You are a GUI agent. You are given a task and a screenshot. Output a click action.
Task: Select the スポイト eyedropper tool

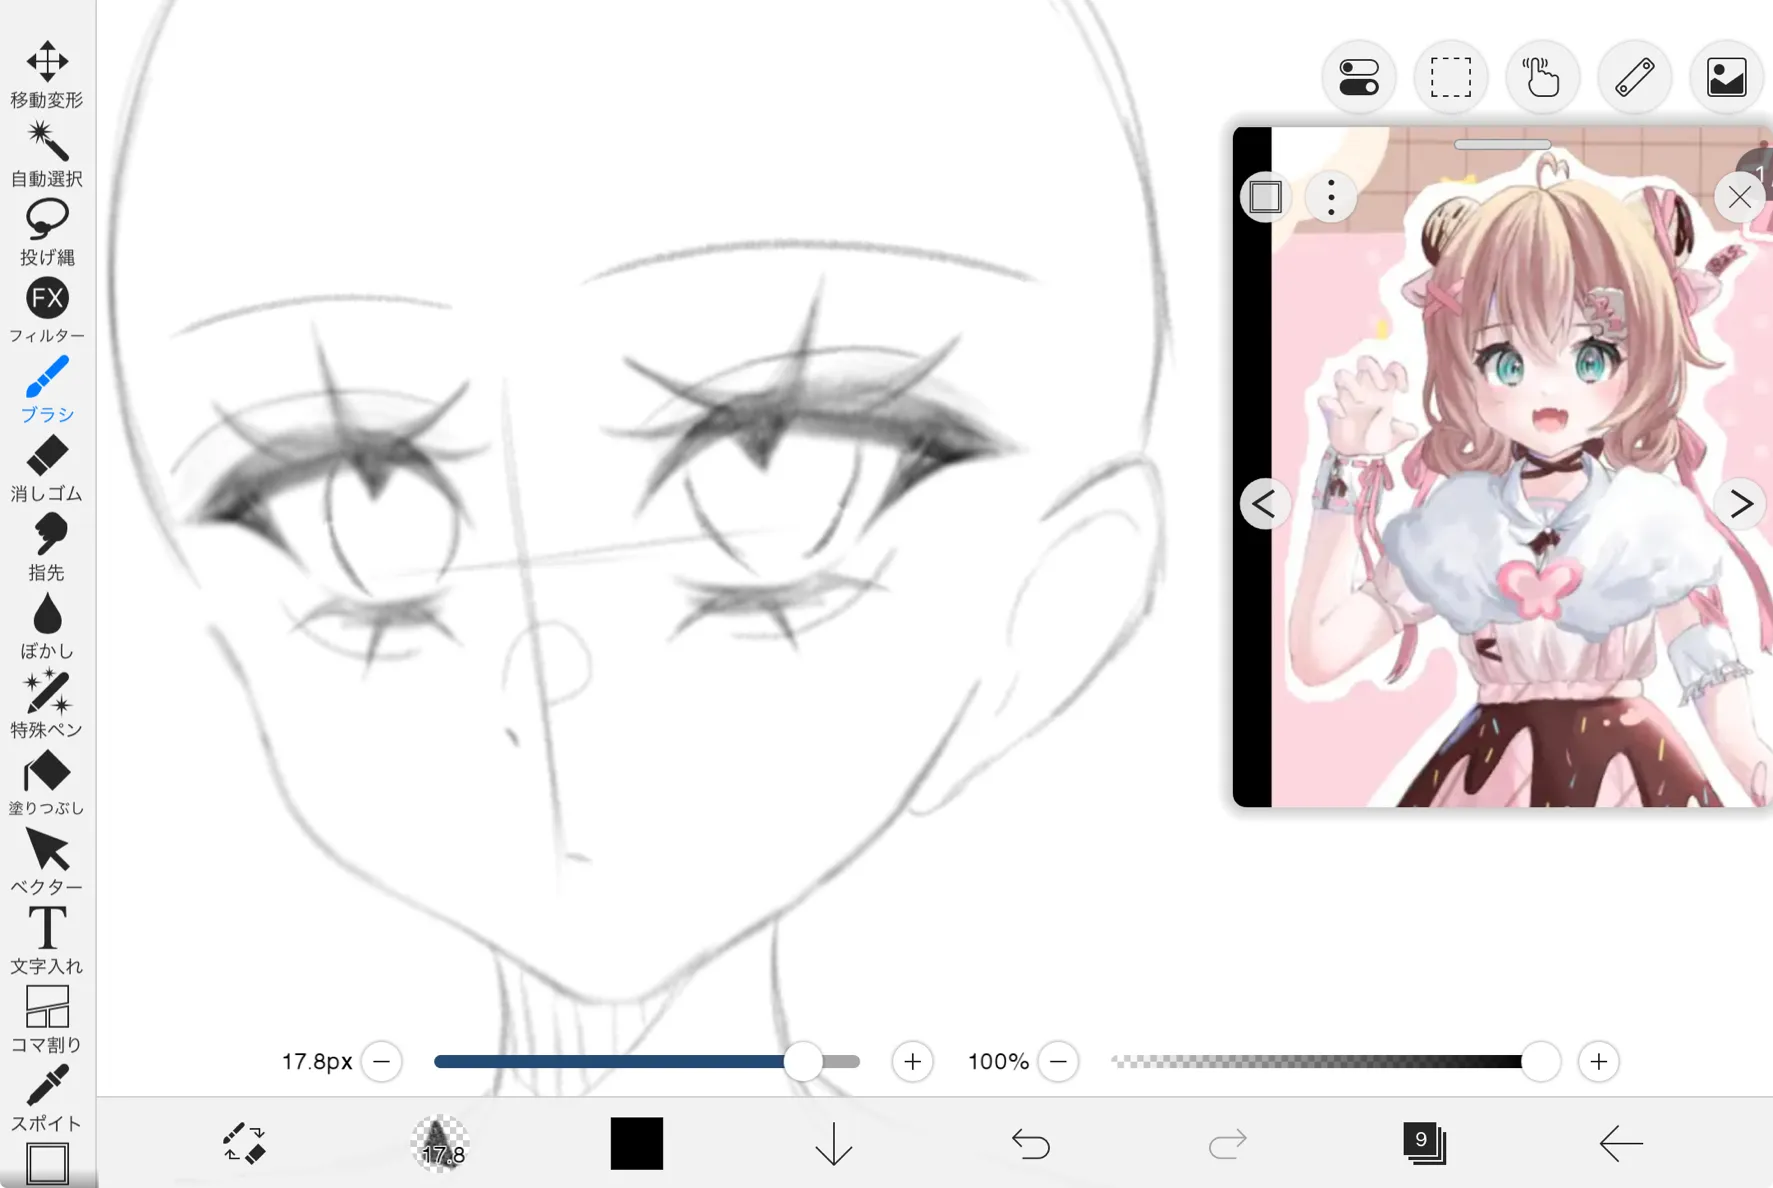(x=47, y=1098)
